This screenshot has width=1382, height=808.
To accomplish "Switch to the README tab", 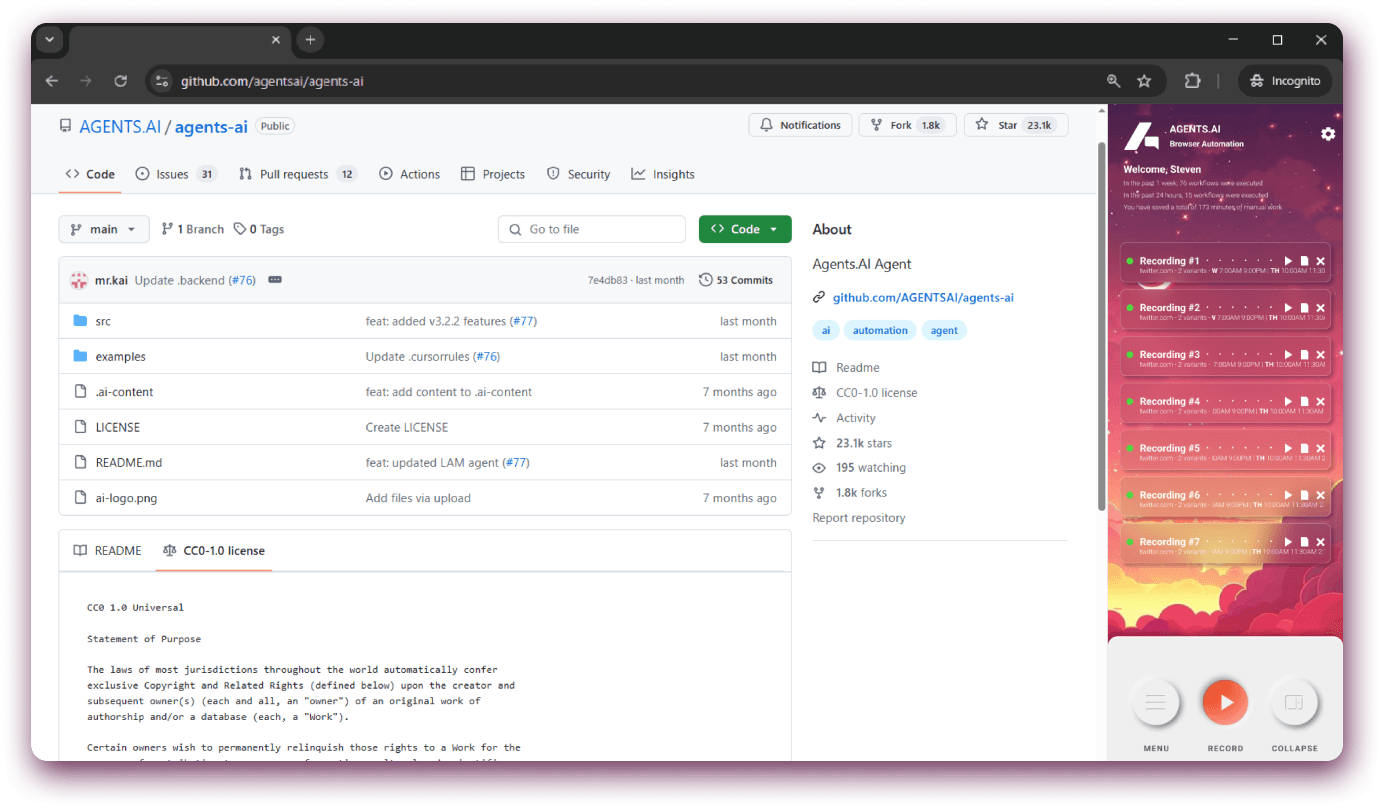I will [108, 551].
